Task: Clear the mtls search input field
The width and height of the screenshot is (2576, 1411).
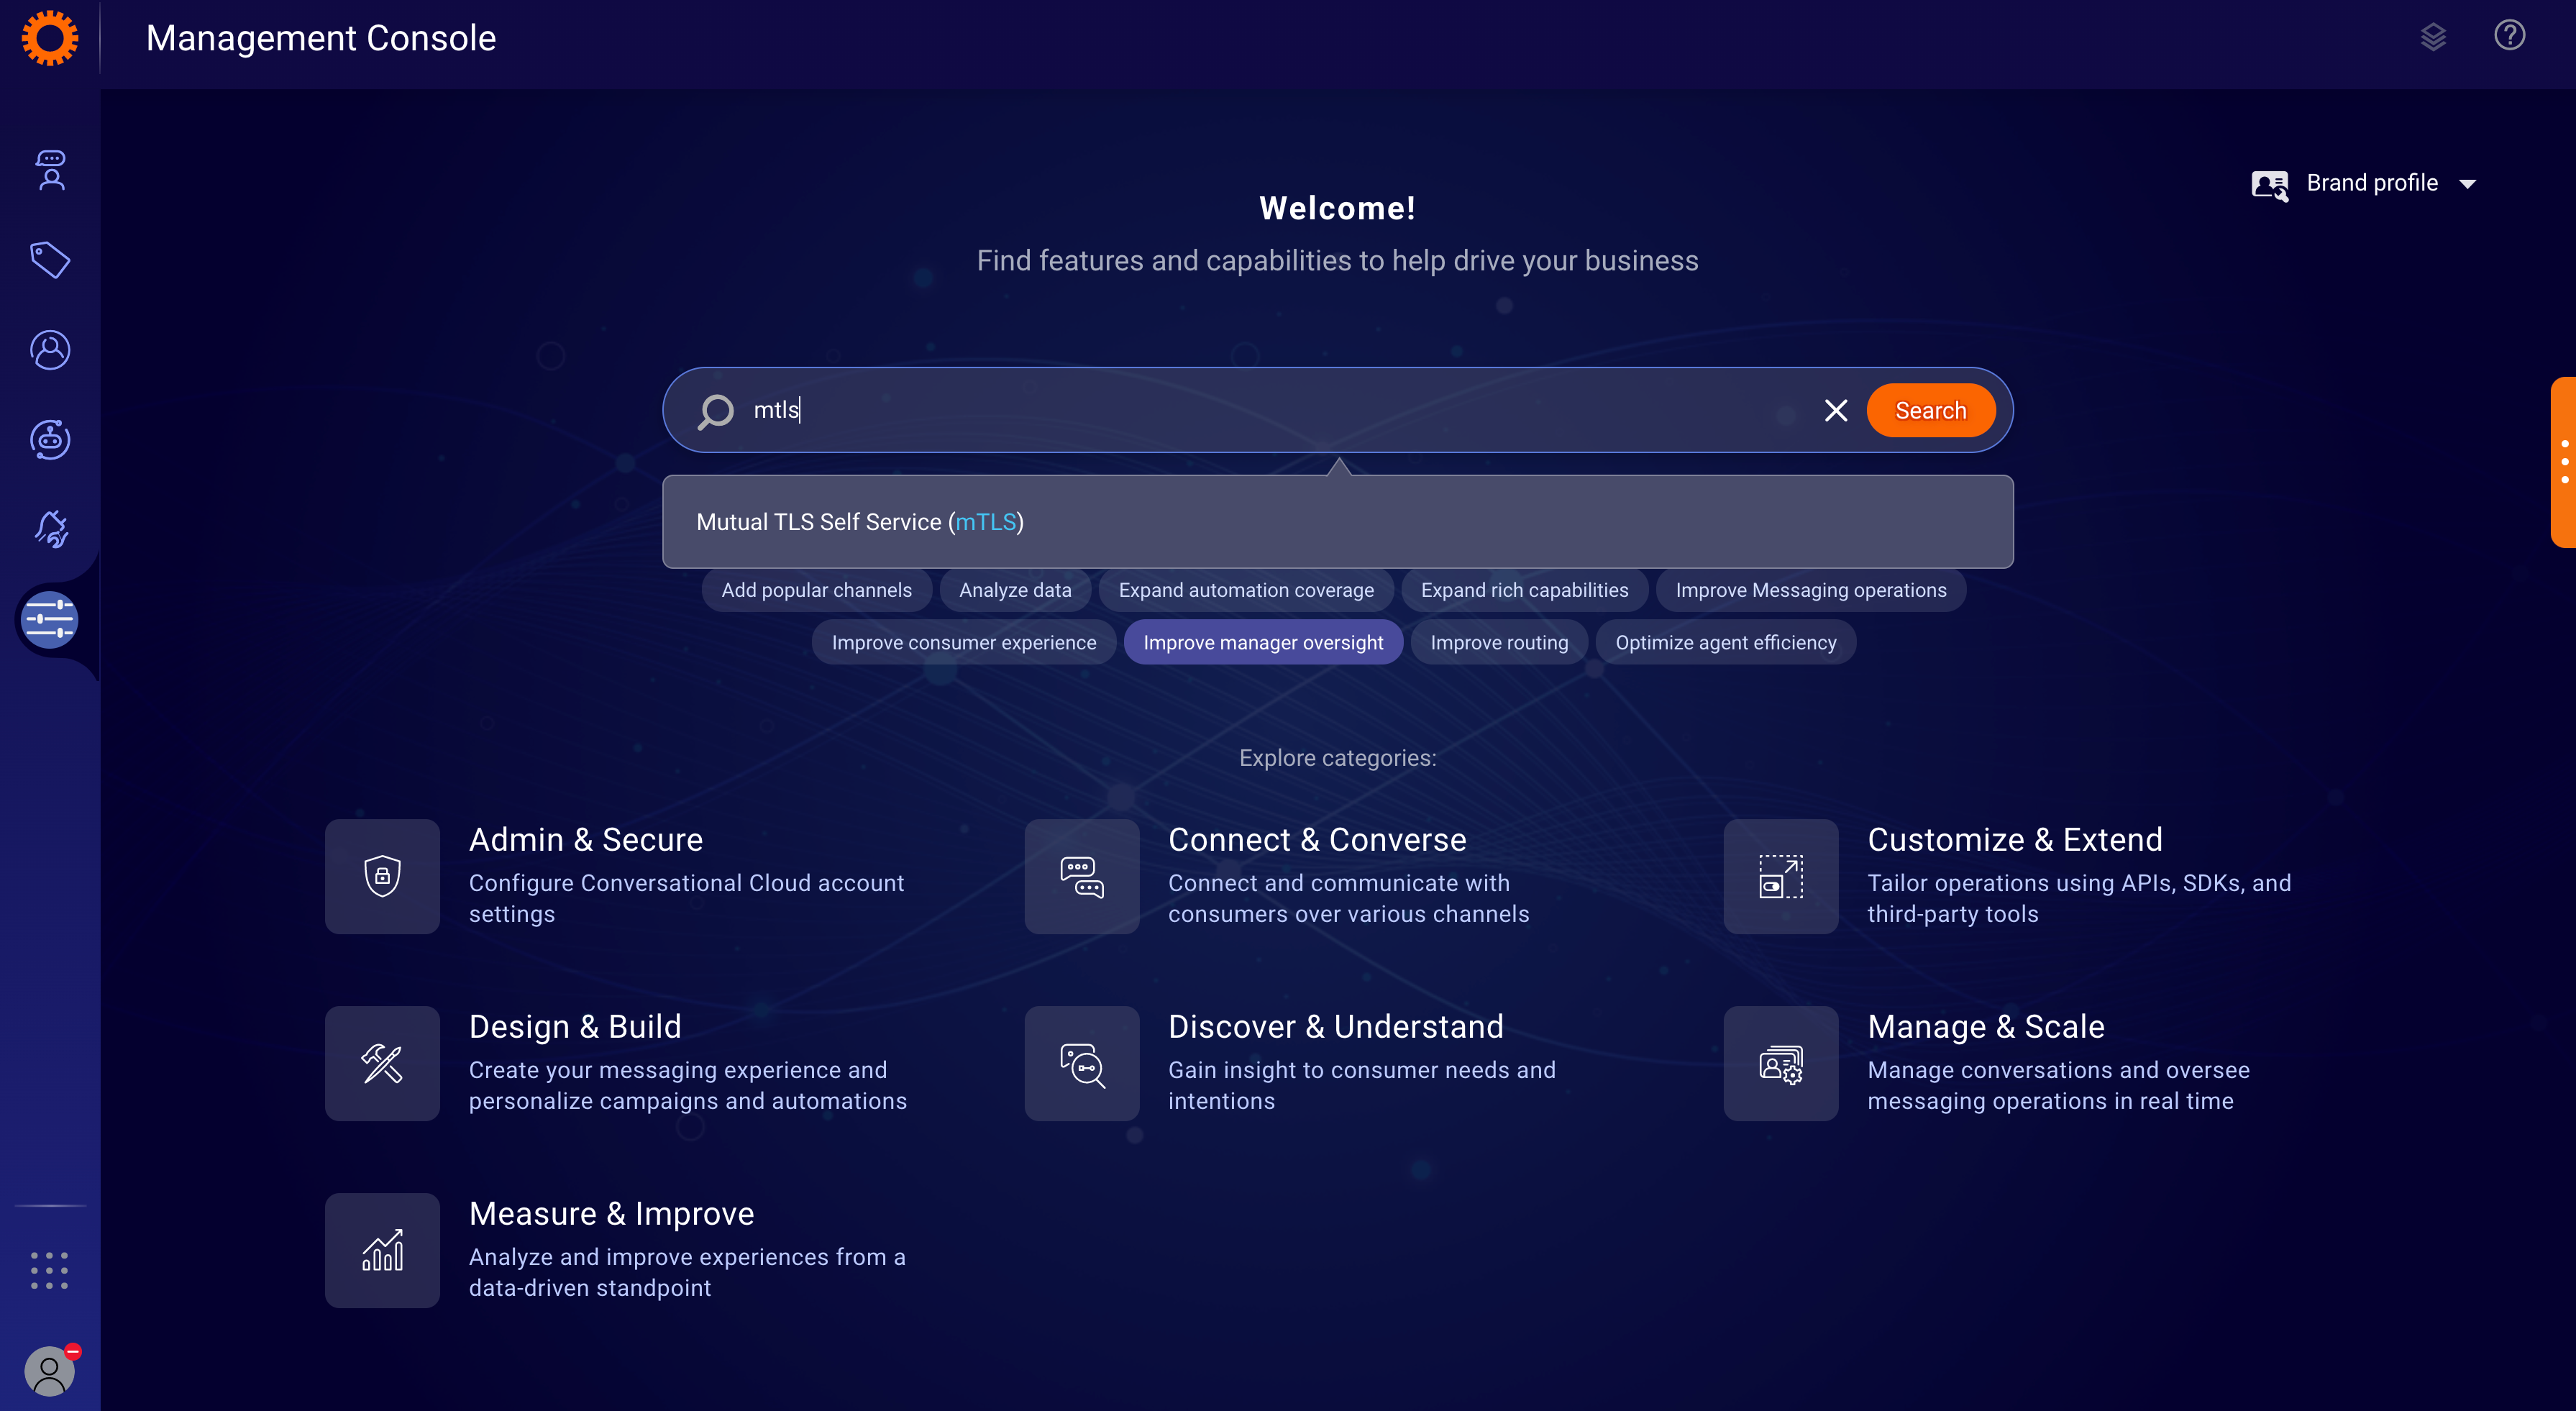Action: (x=1836, y=410)
